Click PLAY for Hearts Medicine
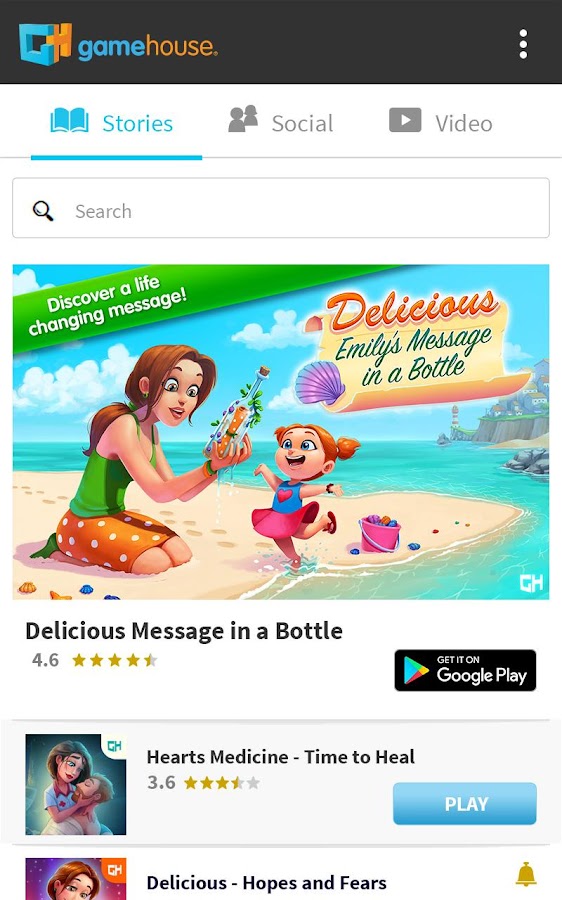 click(465, 804)
